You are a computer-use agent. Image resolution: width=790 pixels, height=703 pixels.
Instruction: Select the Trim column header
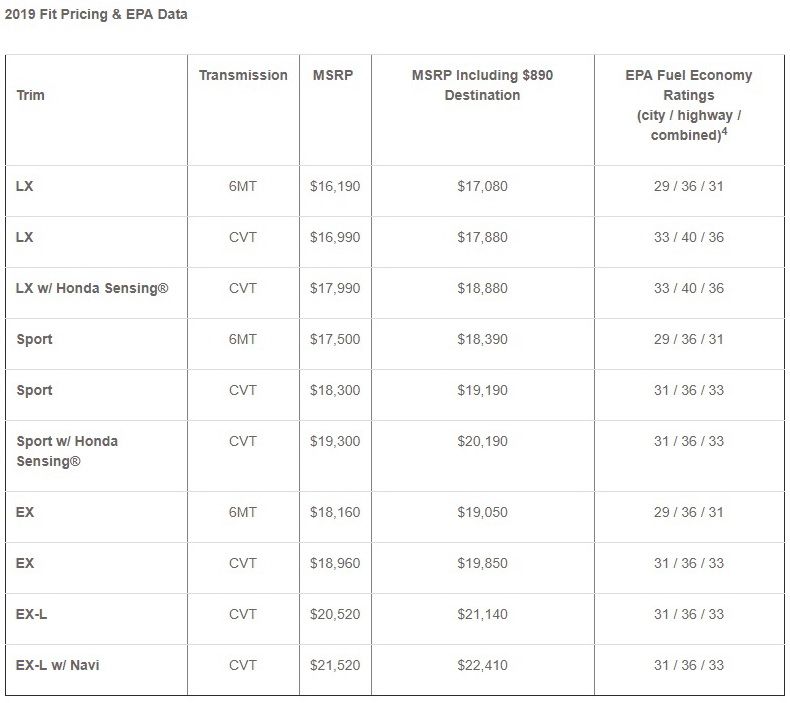[31, 95]
